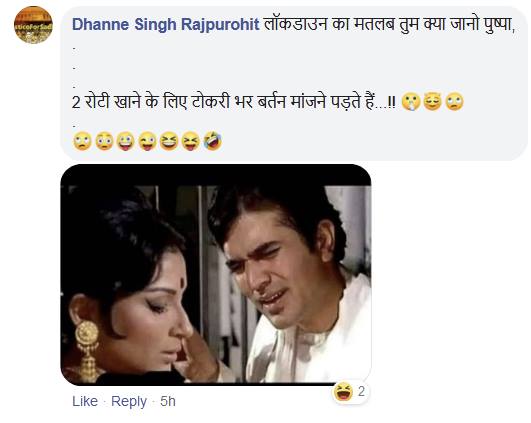
Task: Open Dhanne Singh Rajpurohit's profile picture
Action: [x=33, y=25]
